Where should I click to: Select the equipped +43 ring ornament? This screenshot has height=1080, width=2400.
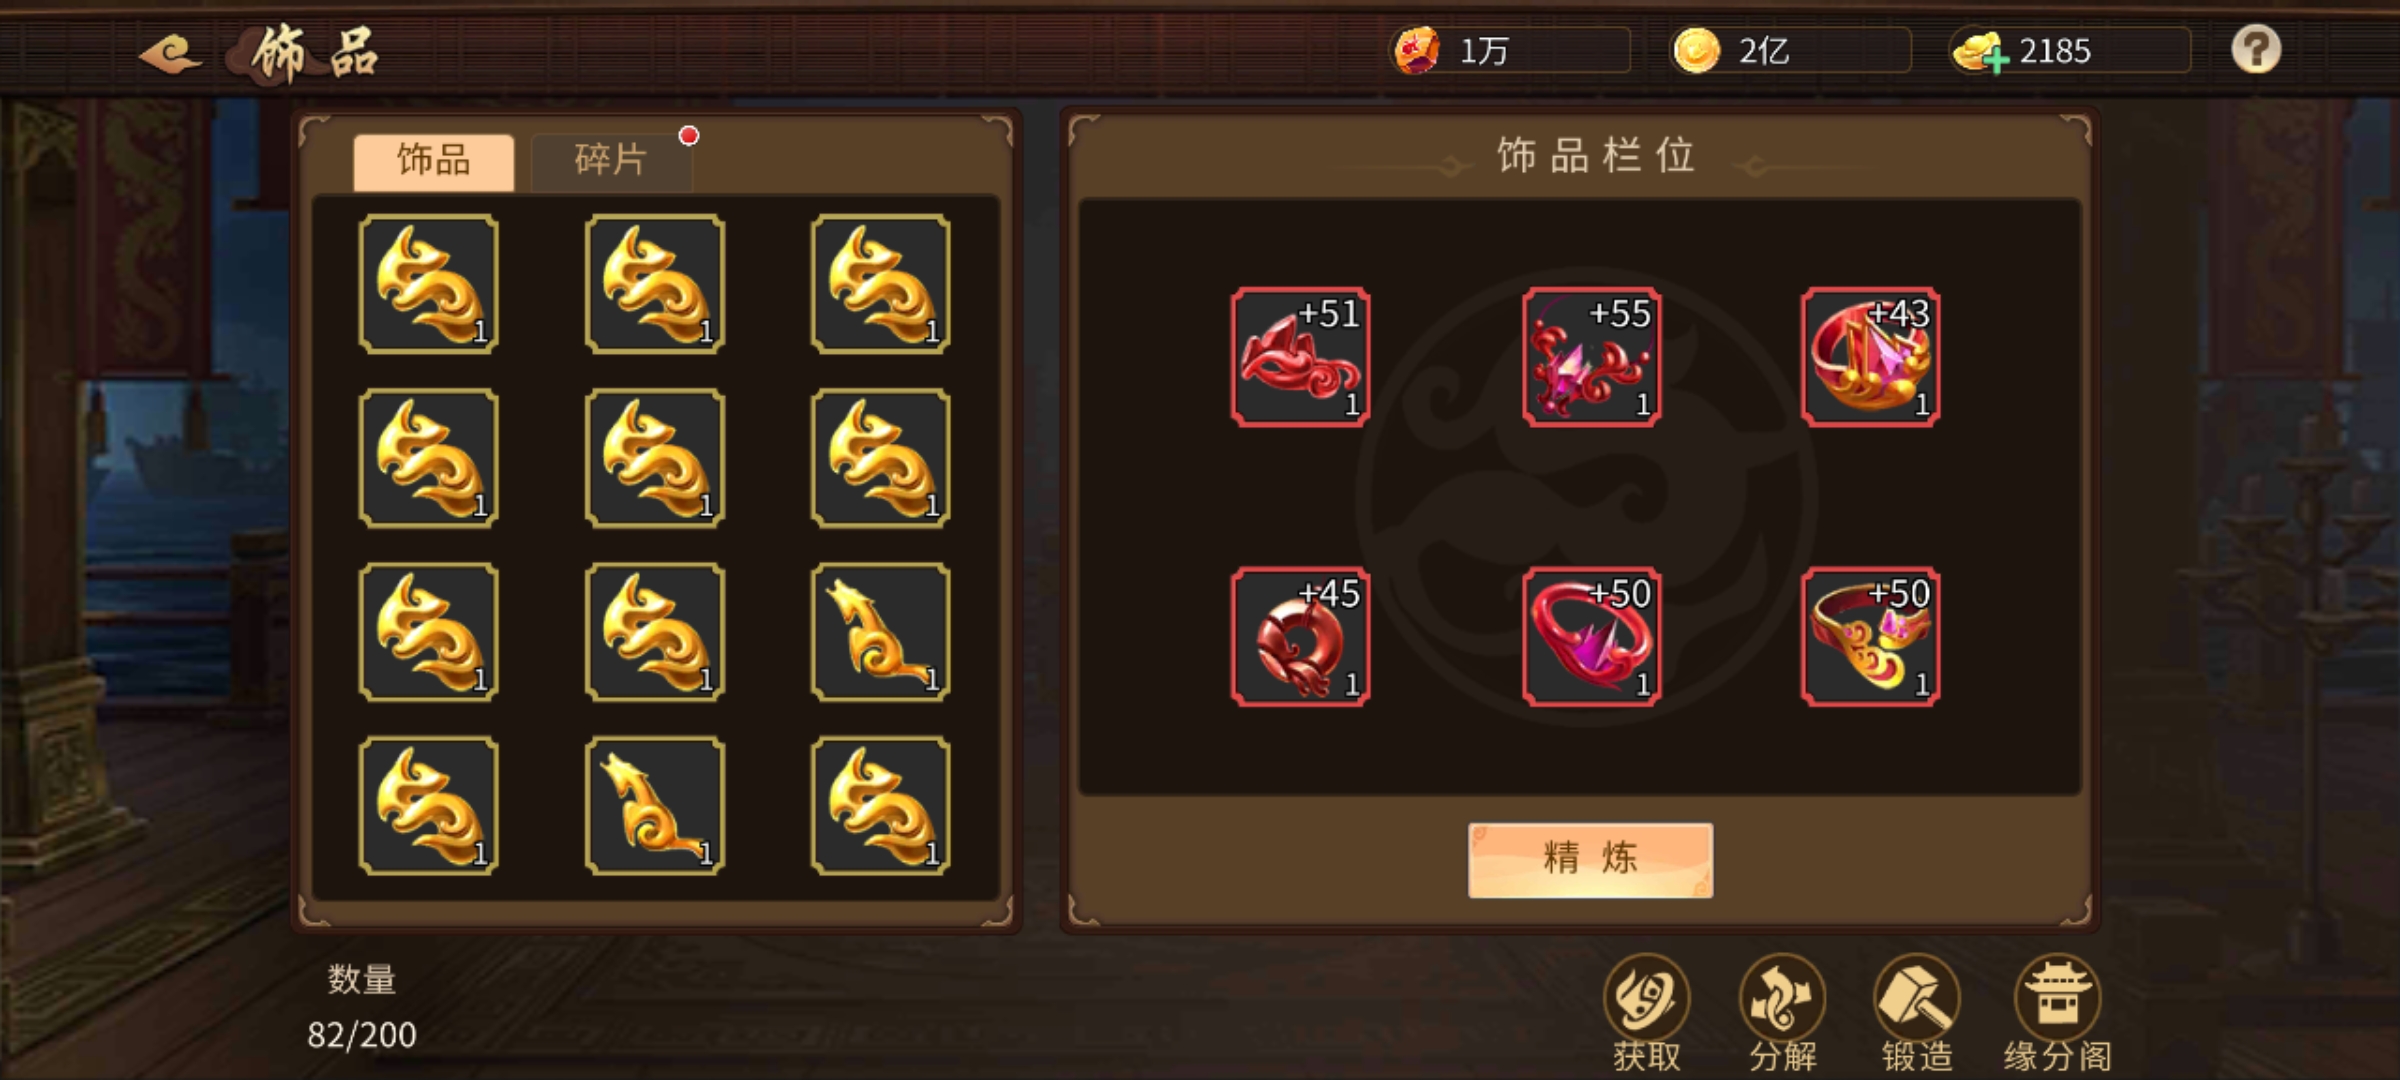coord(1870,357)
